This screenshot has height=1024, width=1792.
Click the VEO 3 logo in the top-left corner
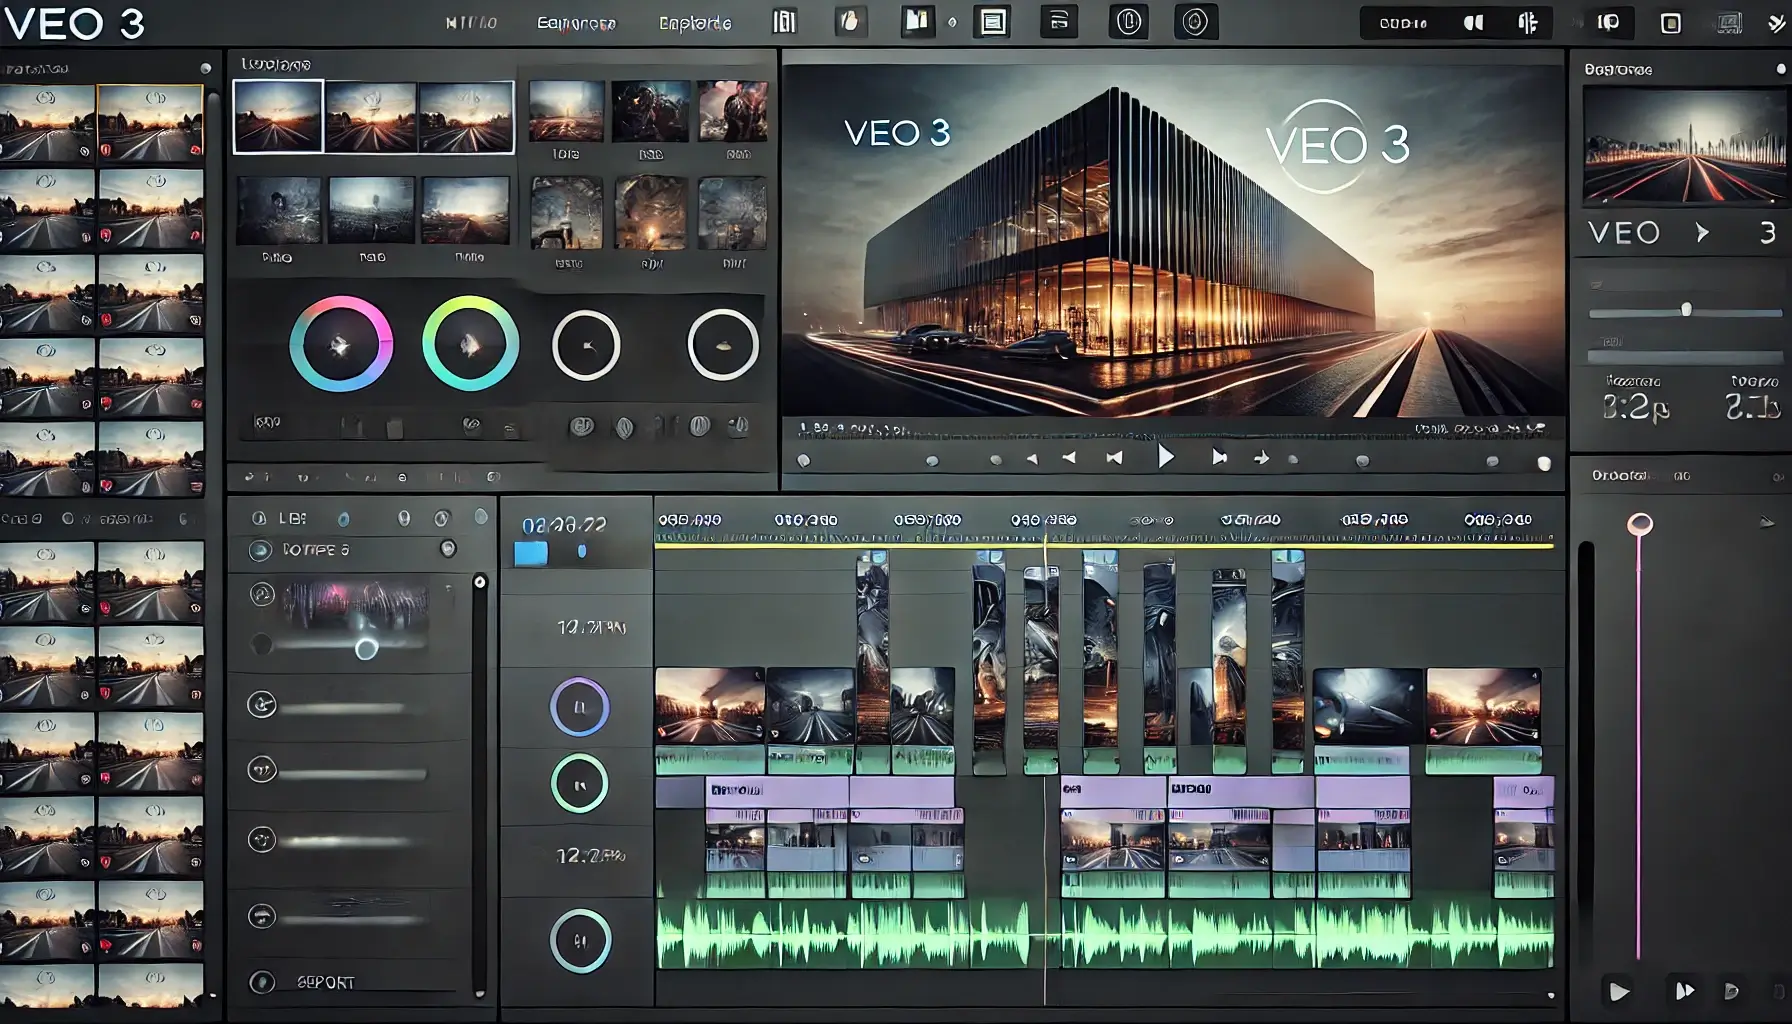pos(73,23)
